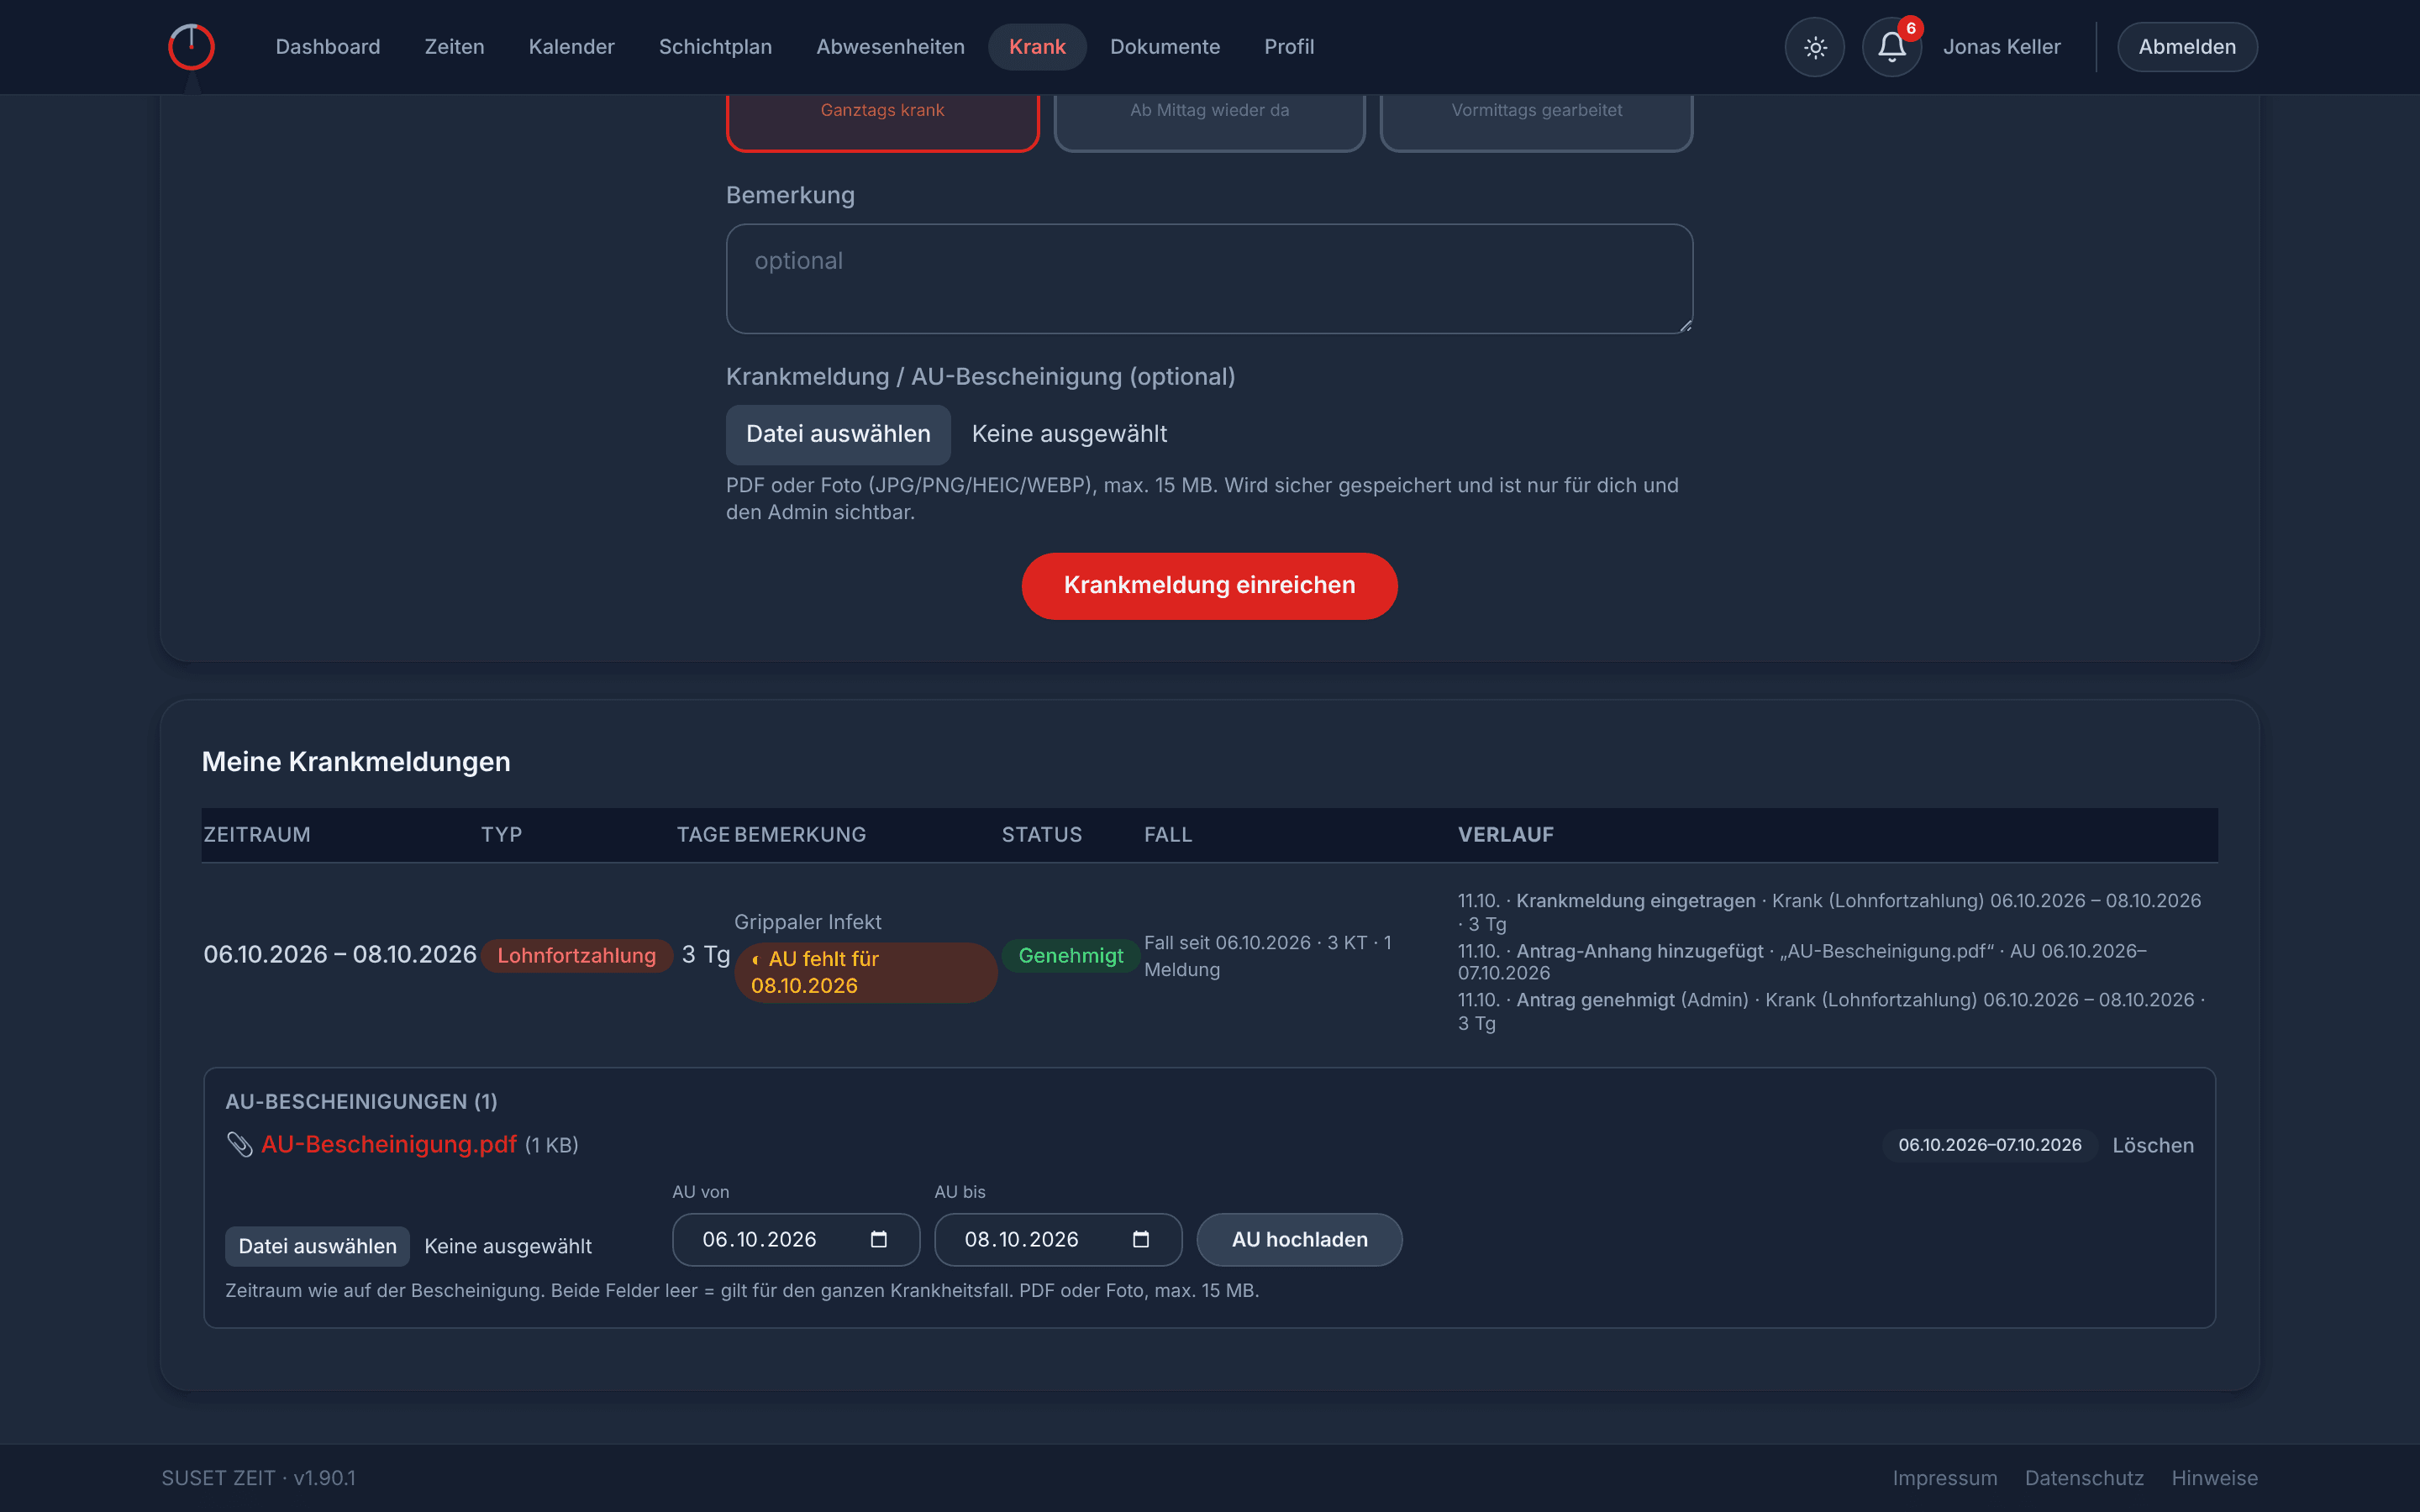Open the AU-Bescheinigung.pdf file link
This screenshot has height=1512, width=2420.
[389, 1144]
